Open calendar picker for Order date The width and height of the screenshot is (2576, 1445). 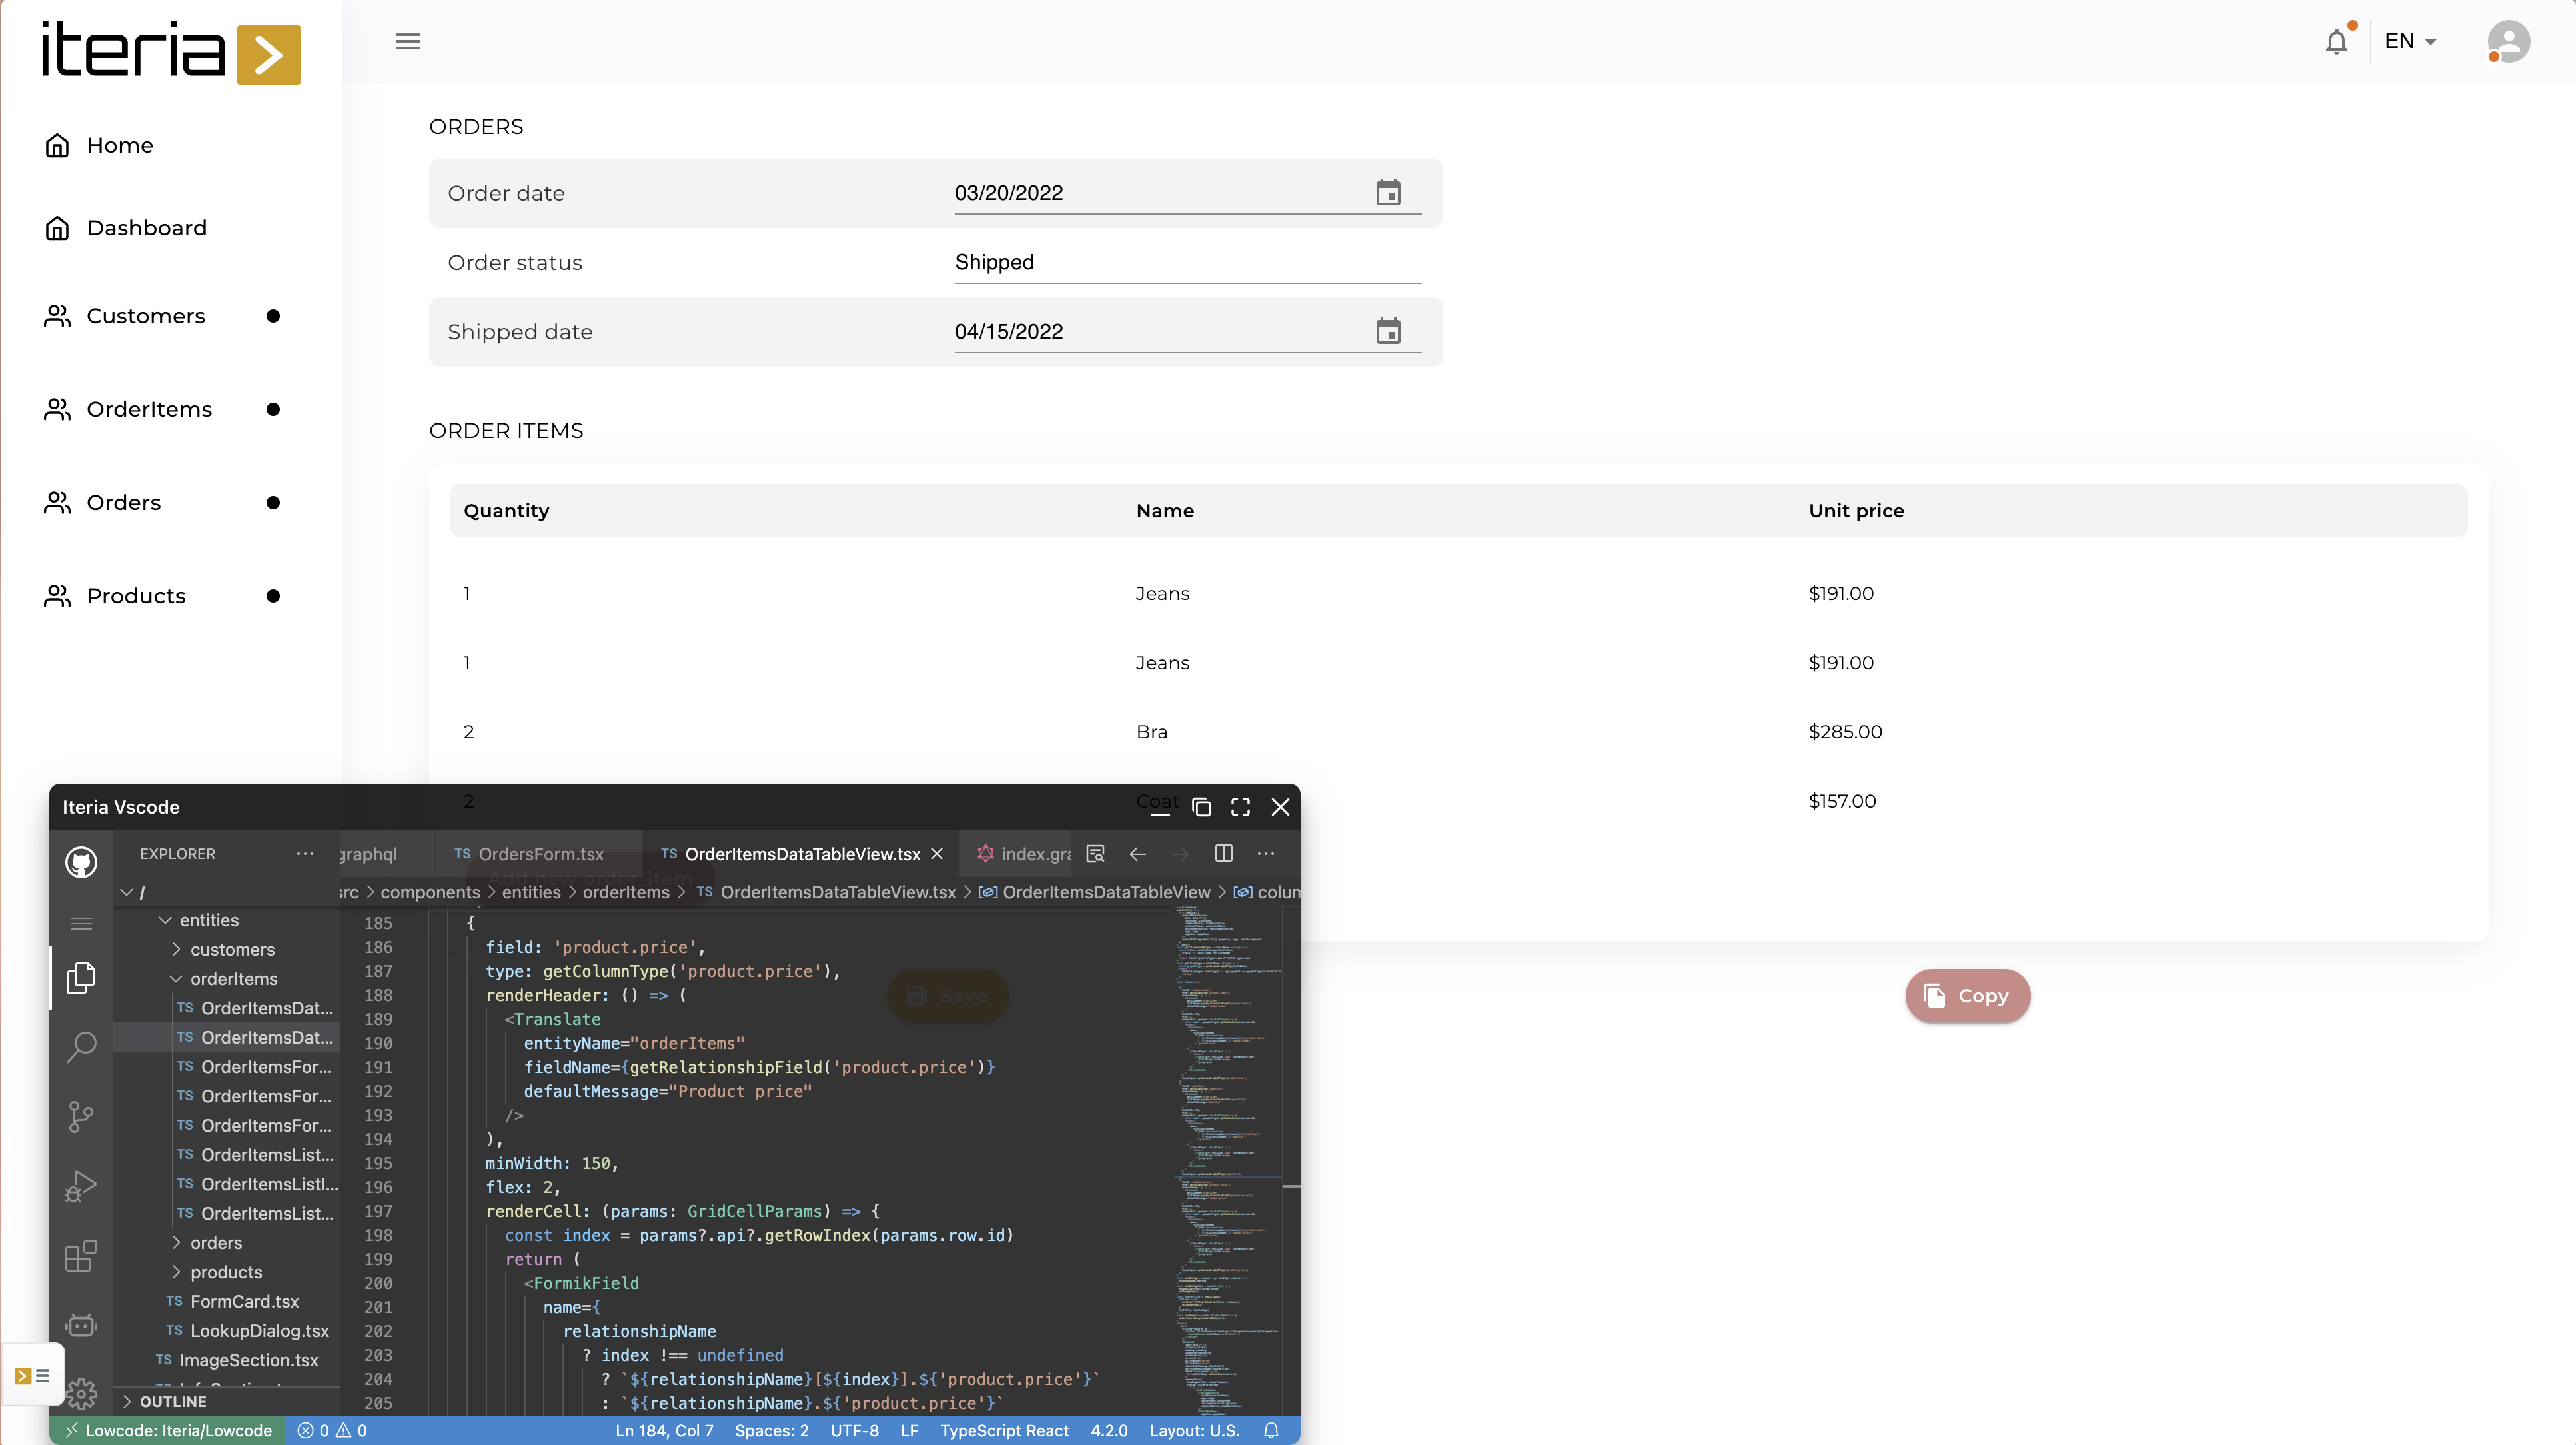pos(1388,192)
